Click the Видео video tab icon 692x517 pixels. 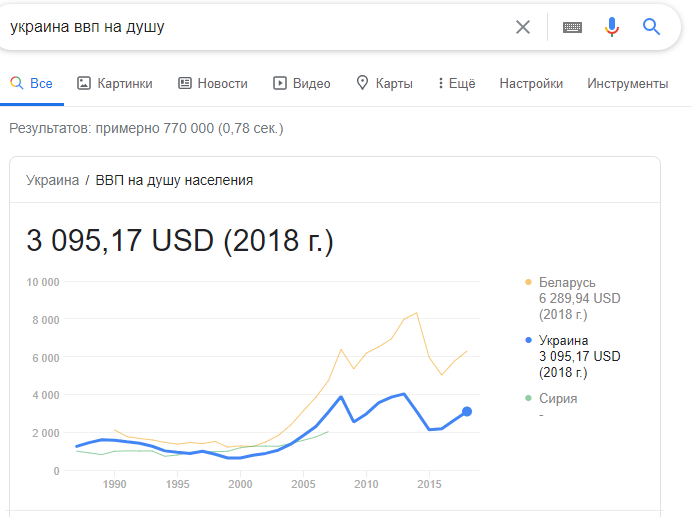coord(280,84)
